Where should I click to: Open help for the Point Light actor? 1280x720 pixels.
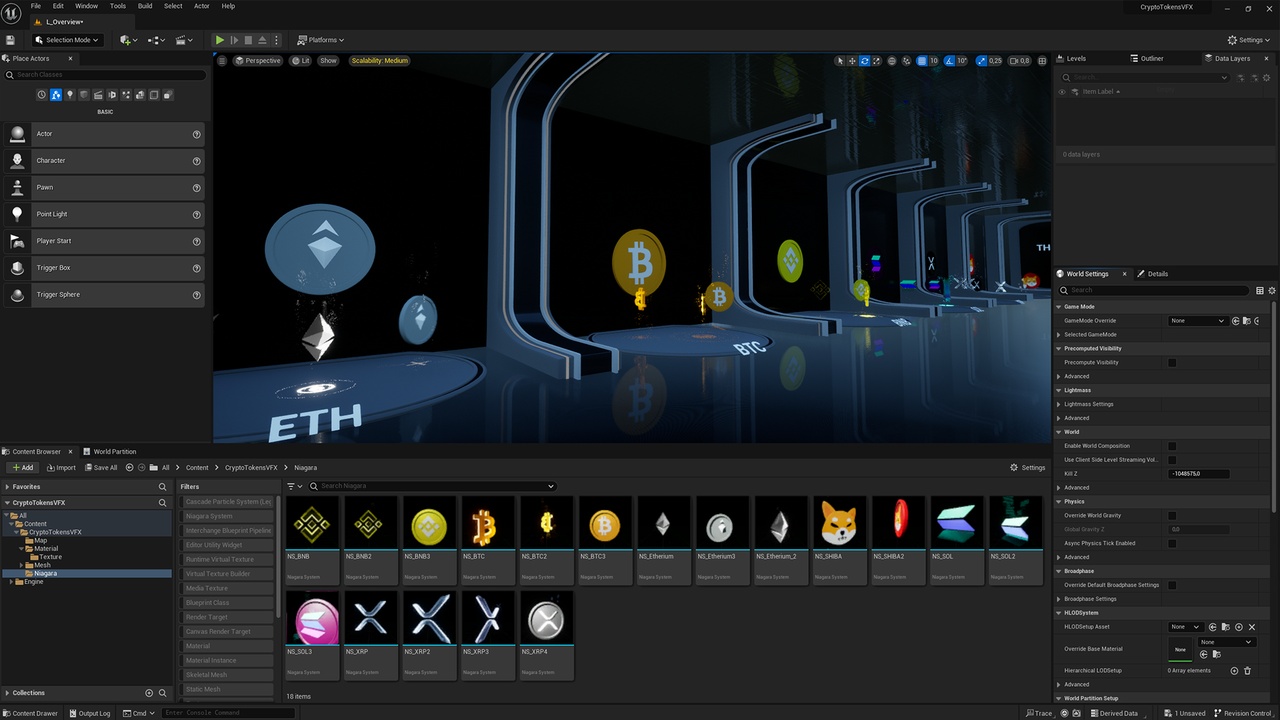click(197, 214)
